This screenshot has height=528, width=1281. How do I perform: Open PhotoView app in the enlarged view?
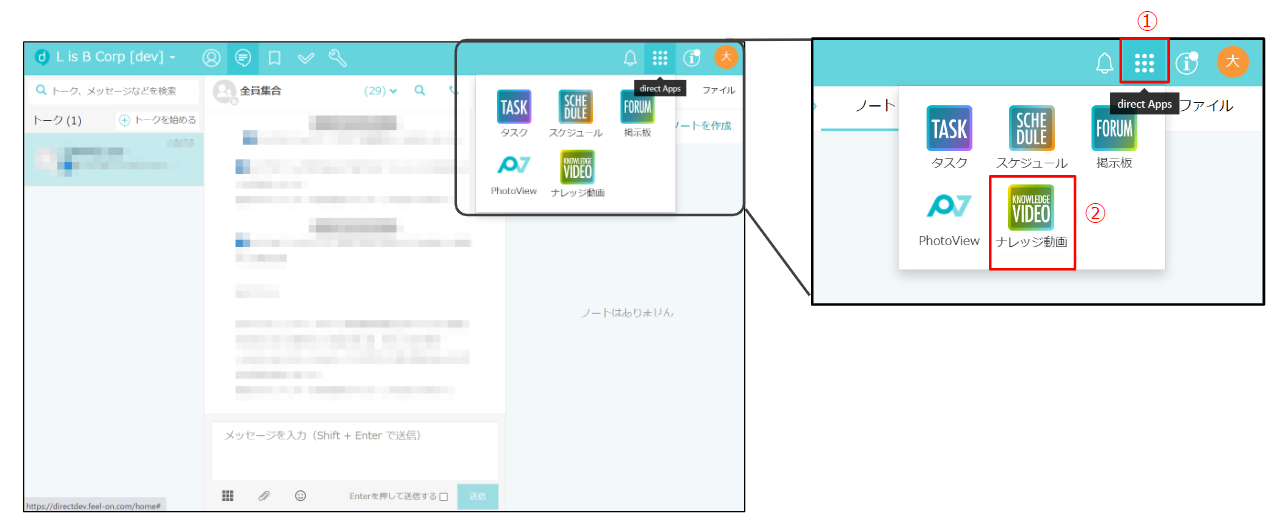(x=949, y=217)
